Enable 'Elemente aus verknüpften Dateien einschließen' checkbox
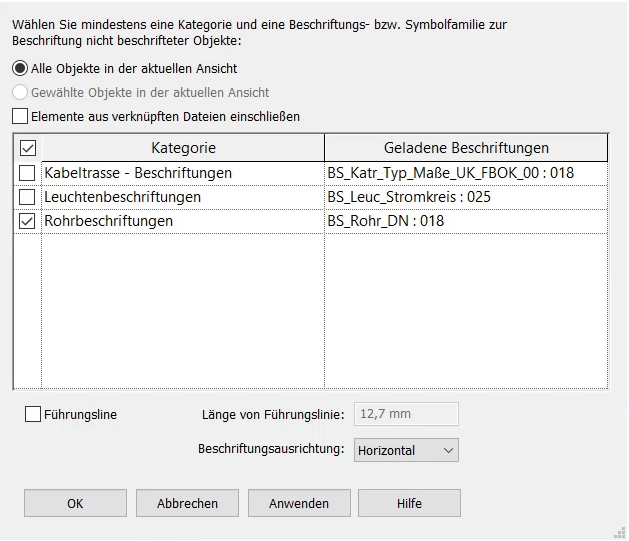The width and height of the screenshot is (629, 541). pos(20,116)
